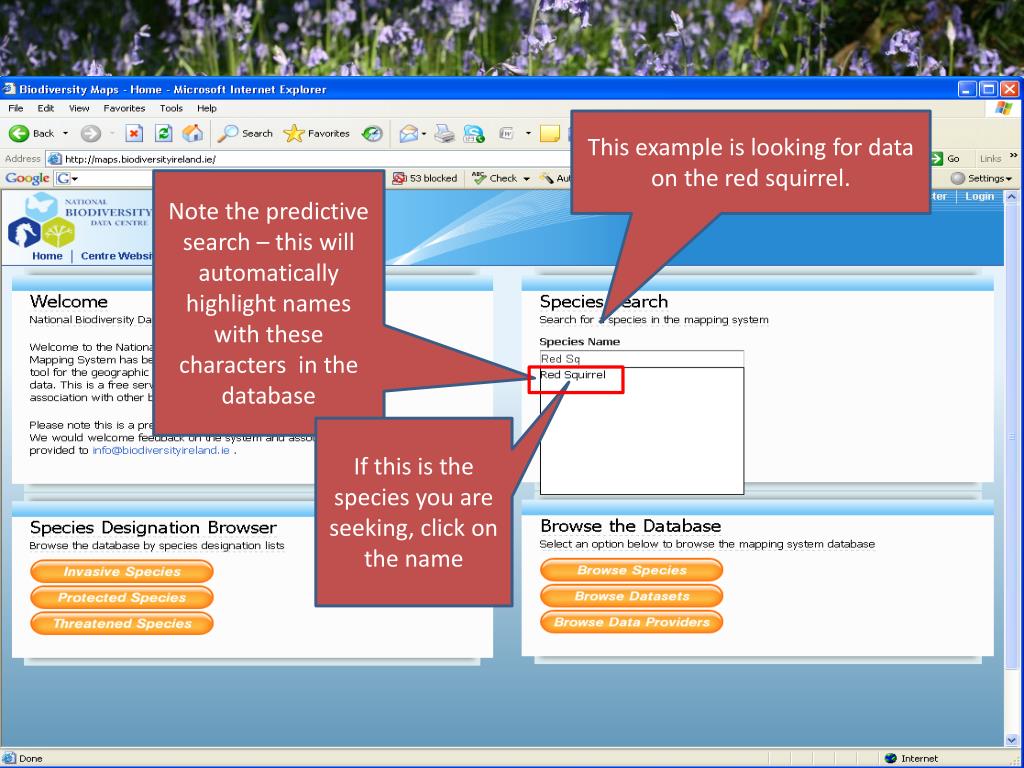1024x768 pixels.
Task: Expand the Check spelling dropdown arrow
Action: click(x=526, y=178)
